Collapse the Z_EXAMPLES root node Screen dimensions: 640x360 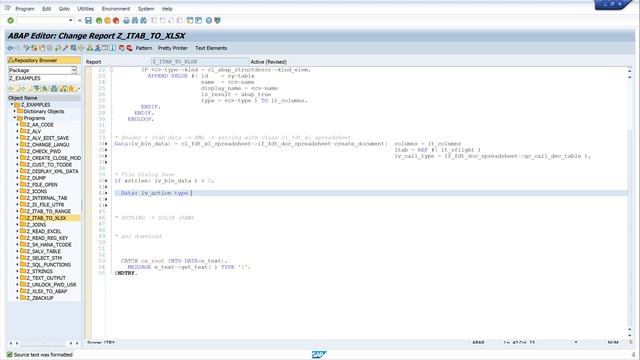pos(12,104)
